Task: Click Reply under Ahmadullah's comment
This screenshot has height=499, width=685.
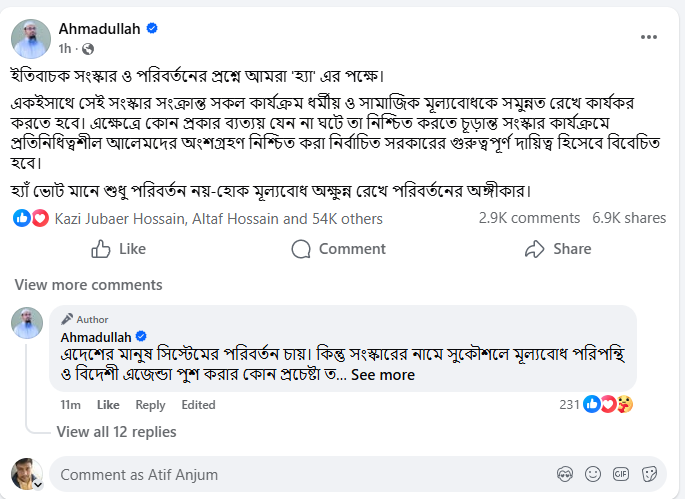Action: (x=150, y=405)
